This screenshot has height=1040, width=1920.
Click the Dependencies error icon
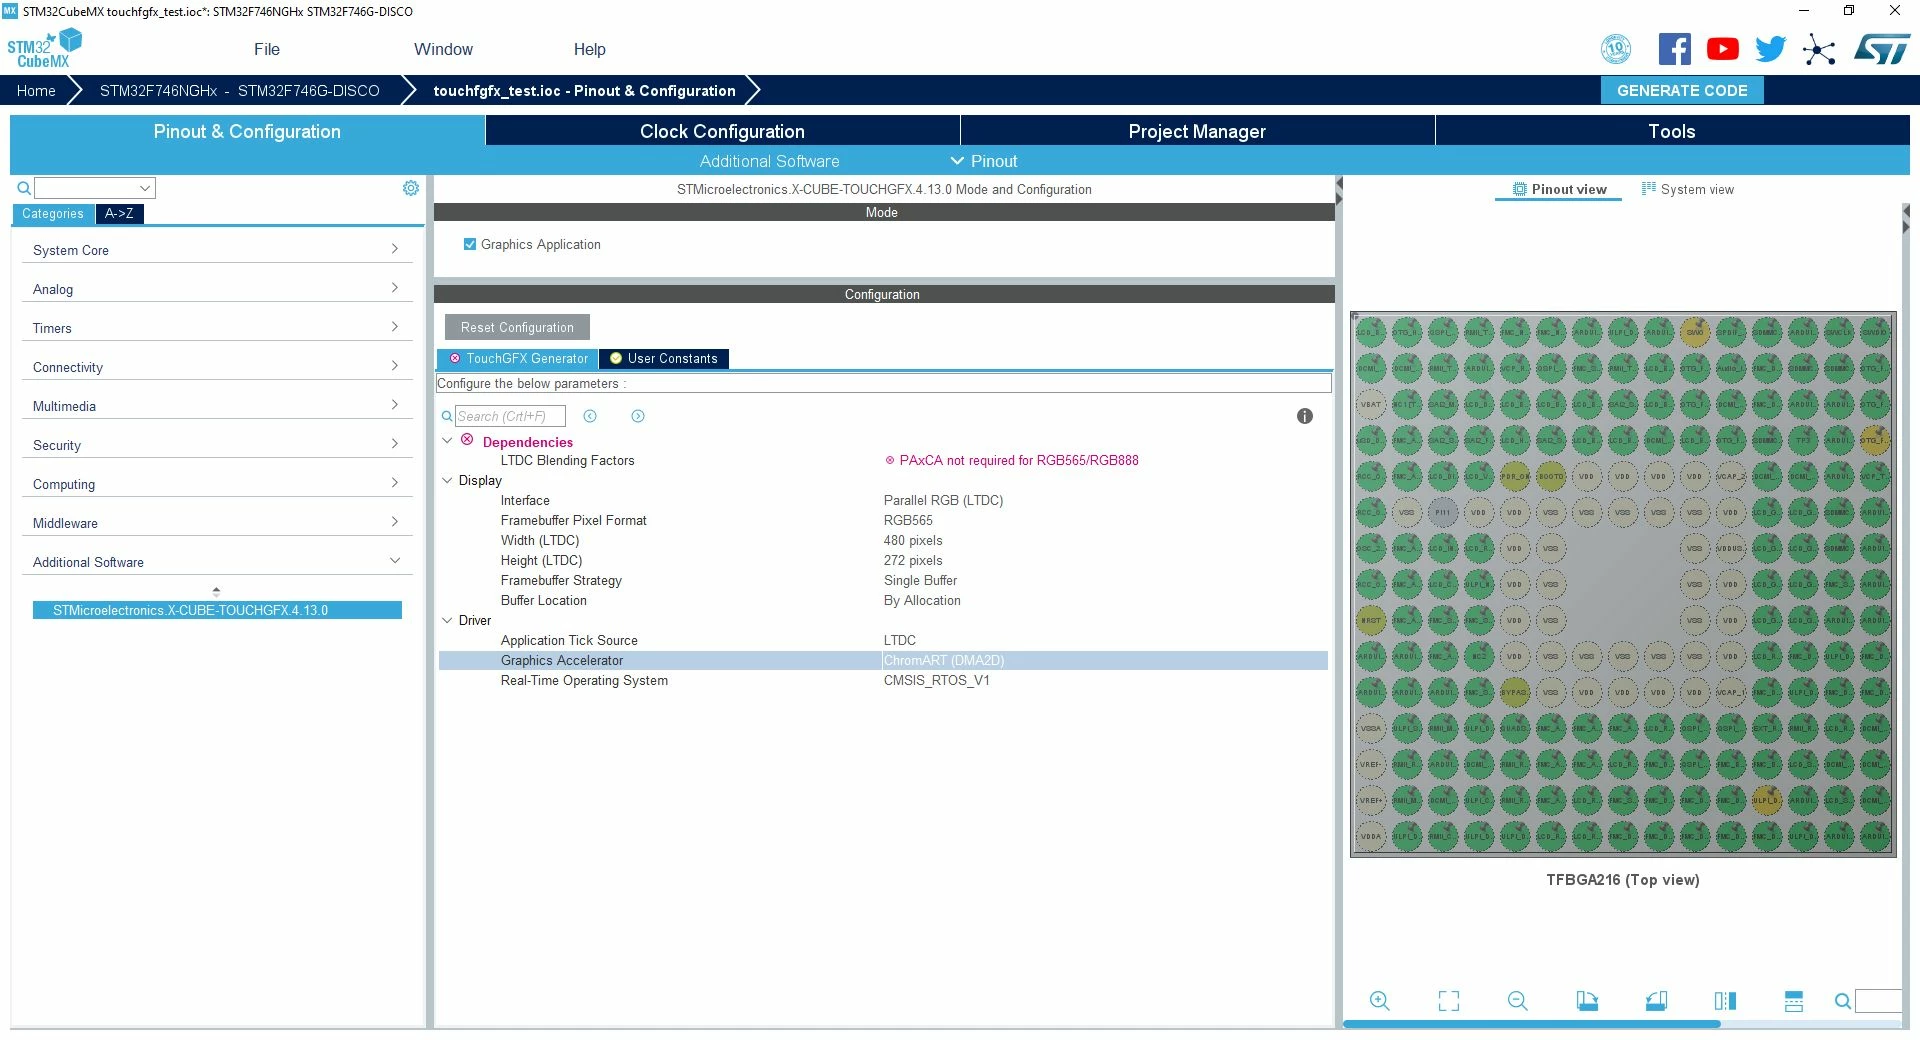(467, 440)
